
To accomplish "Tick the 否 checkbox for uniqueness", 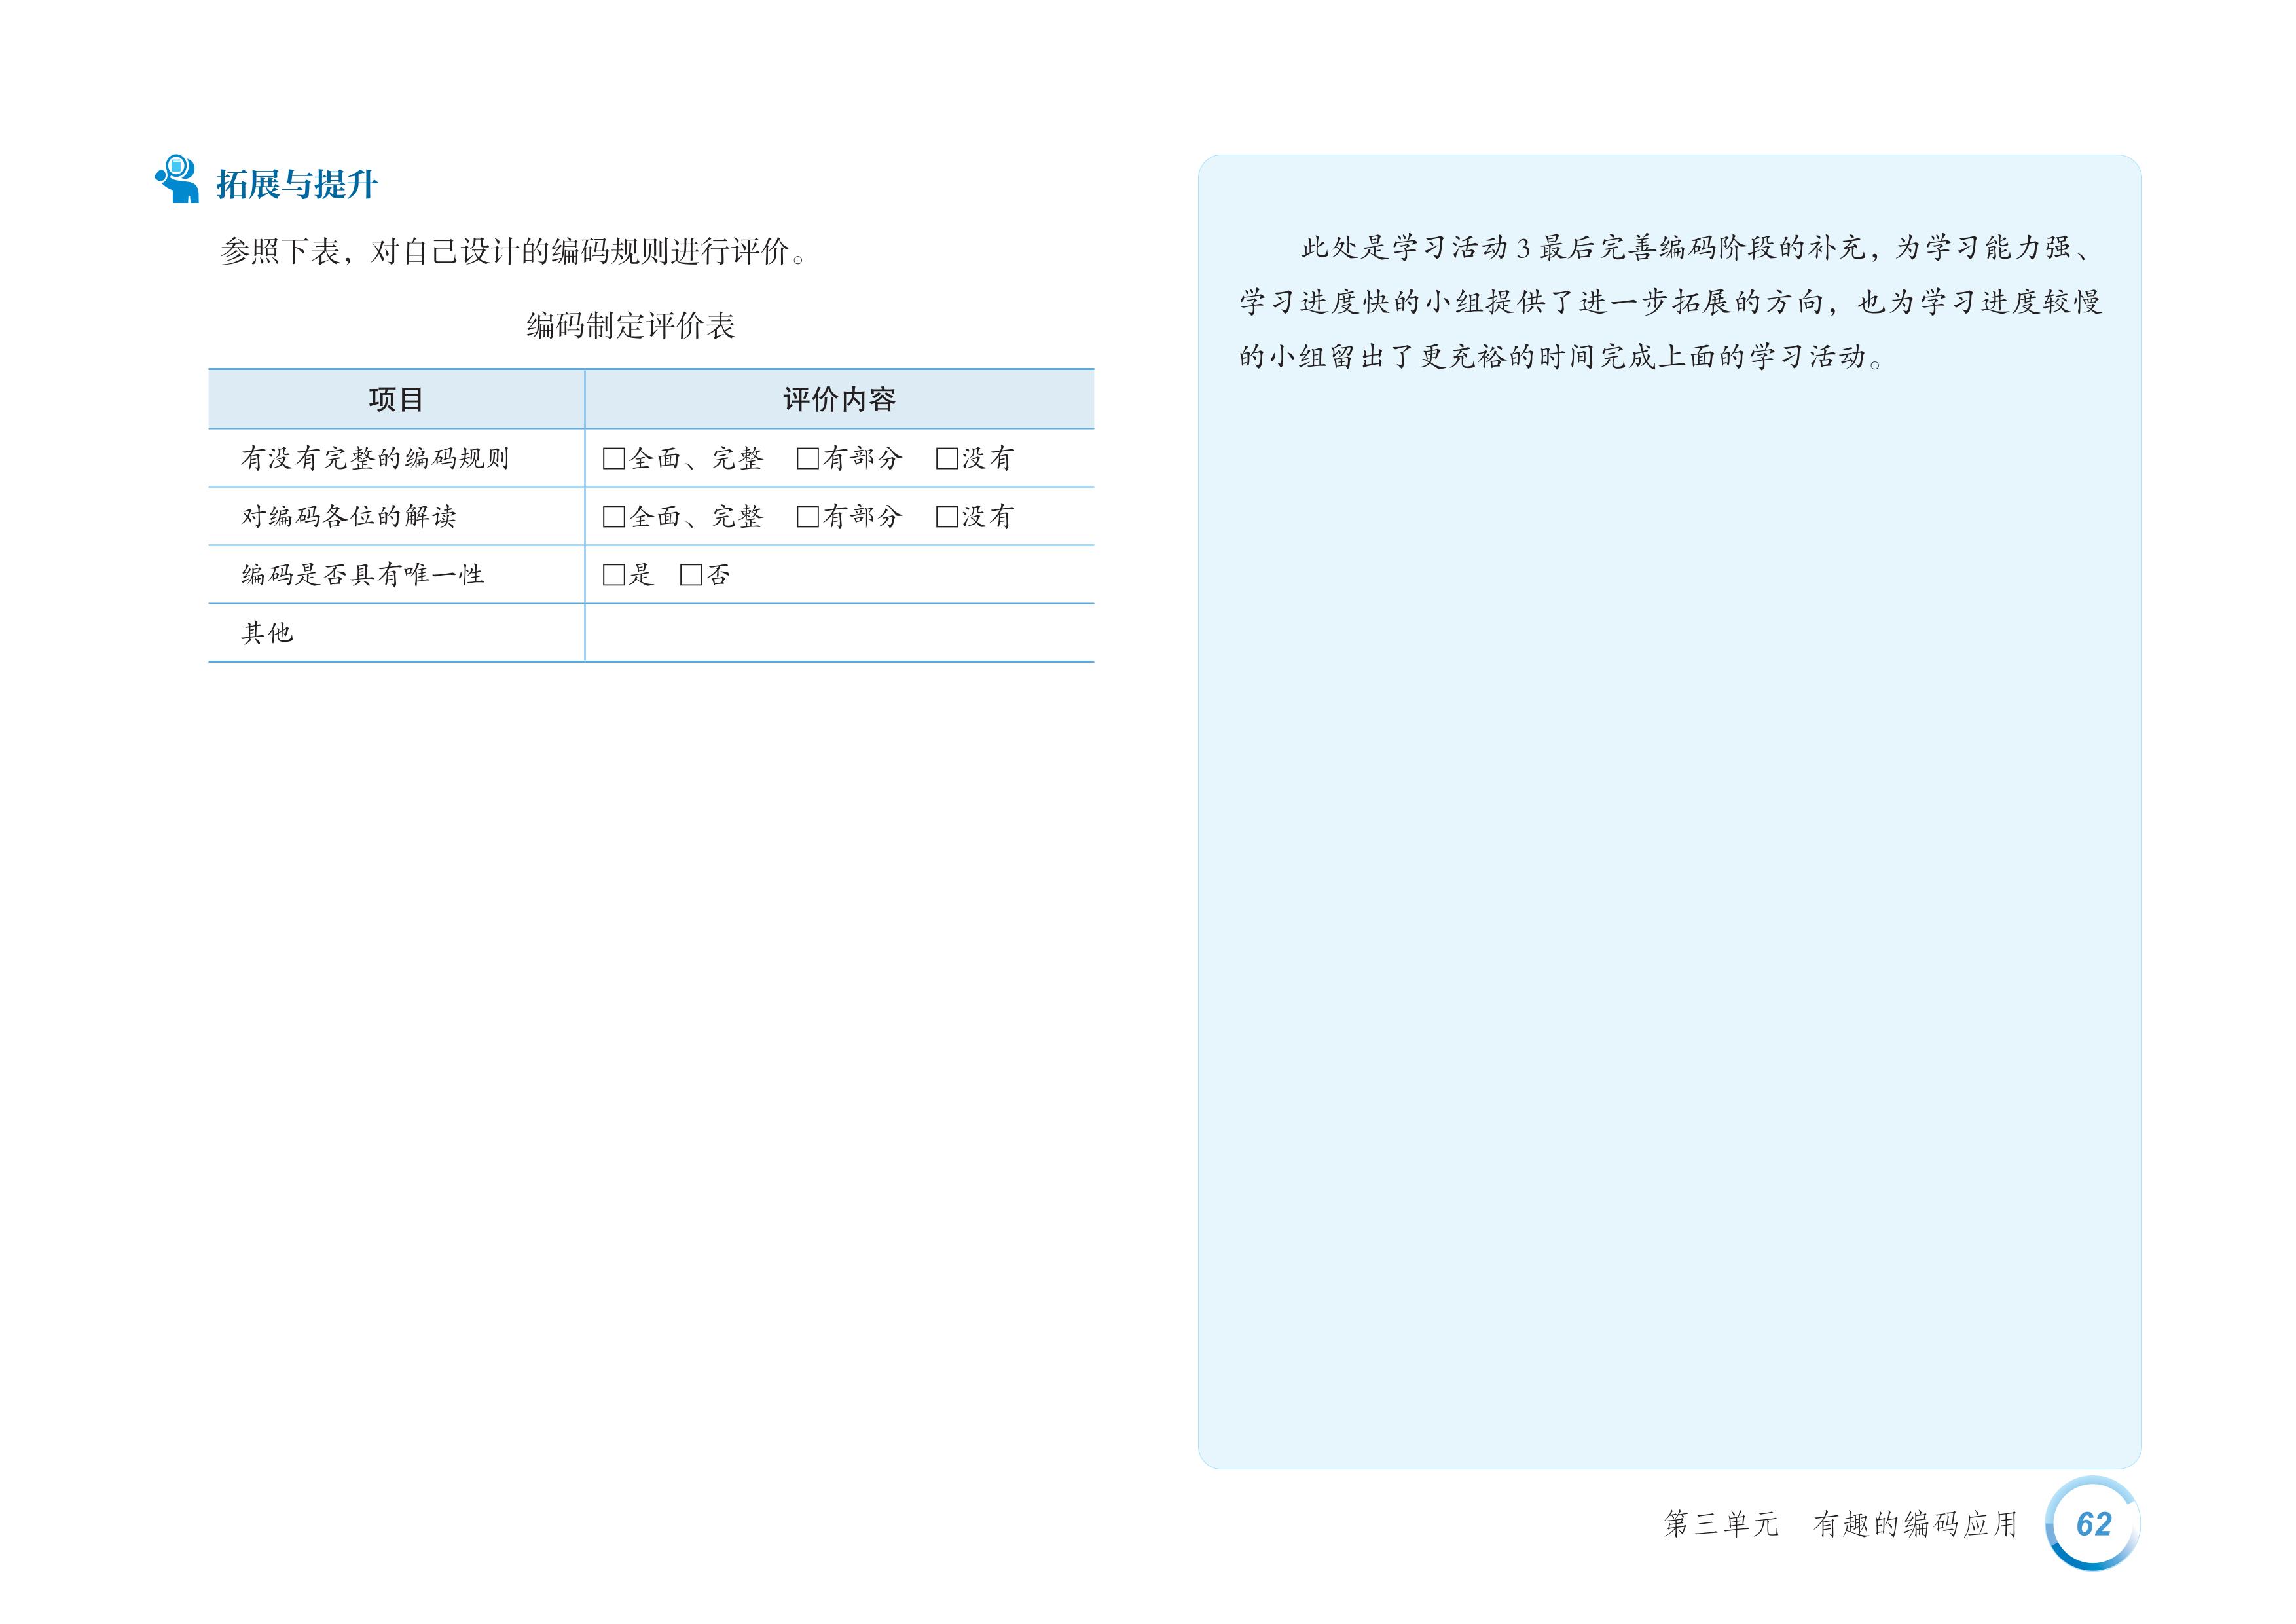I will pos(690,575).
